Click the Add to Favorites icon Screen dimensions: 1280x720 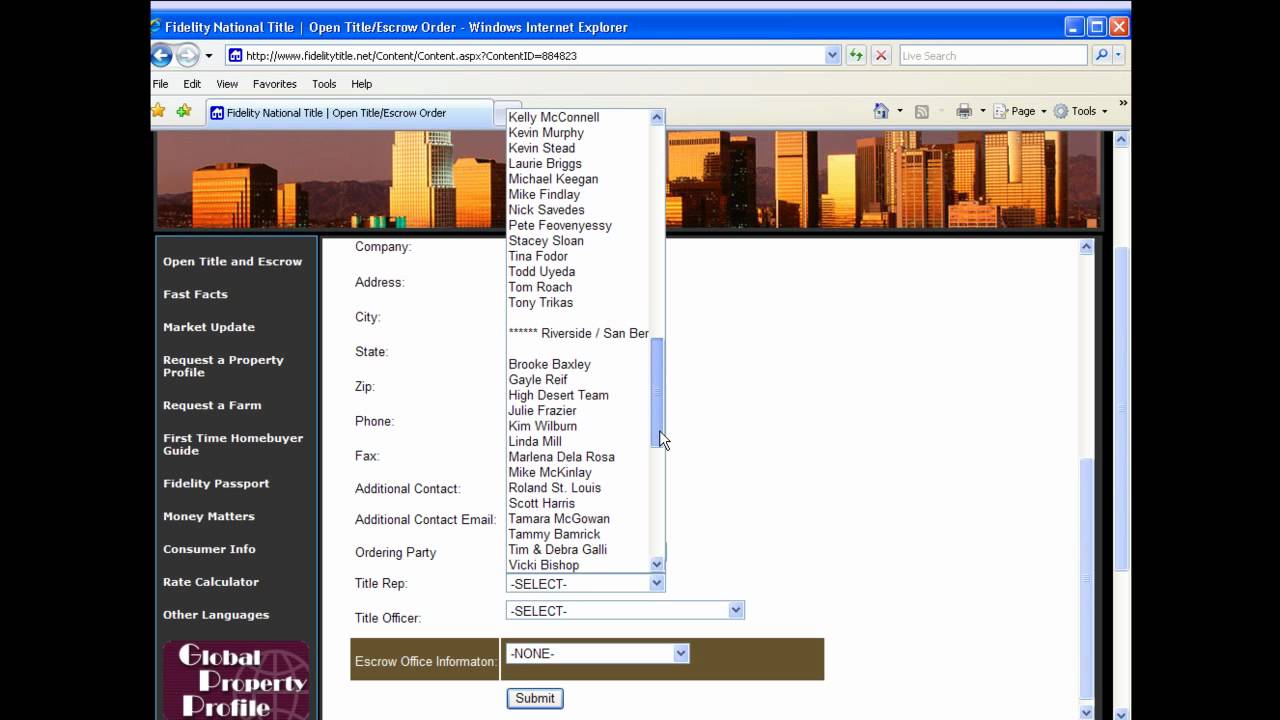(184, 111)
